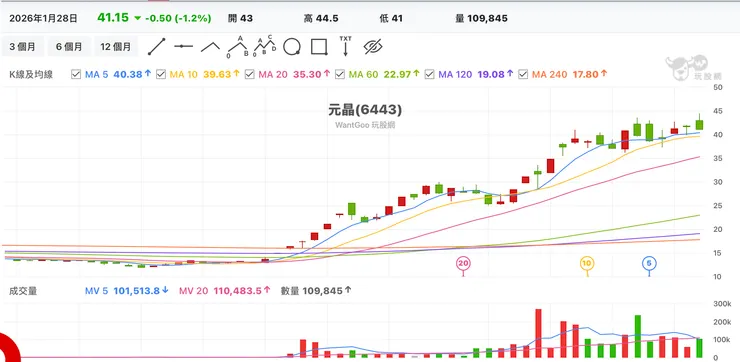740x362 pixels.
Task: Click the date 2026年1月28日
Action: 43,18
